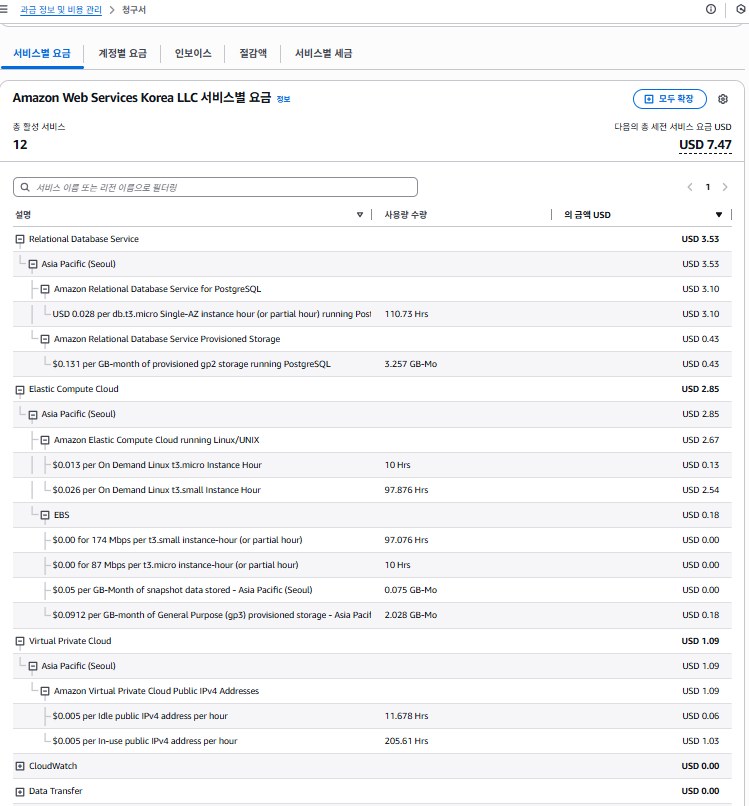Select the db.t3.micro Single-AZ instance hour row
The image size is (749, 806).
(372, 314)
